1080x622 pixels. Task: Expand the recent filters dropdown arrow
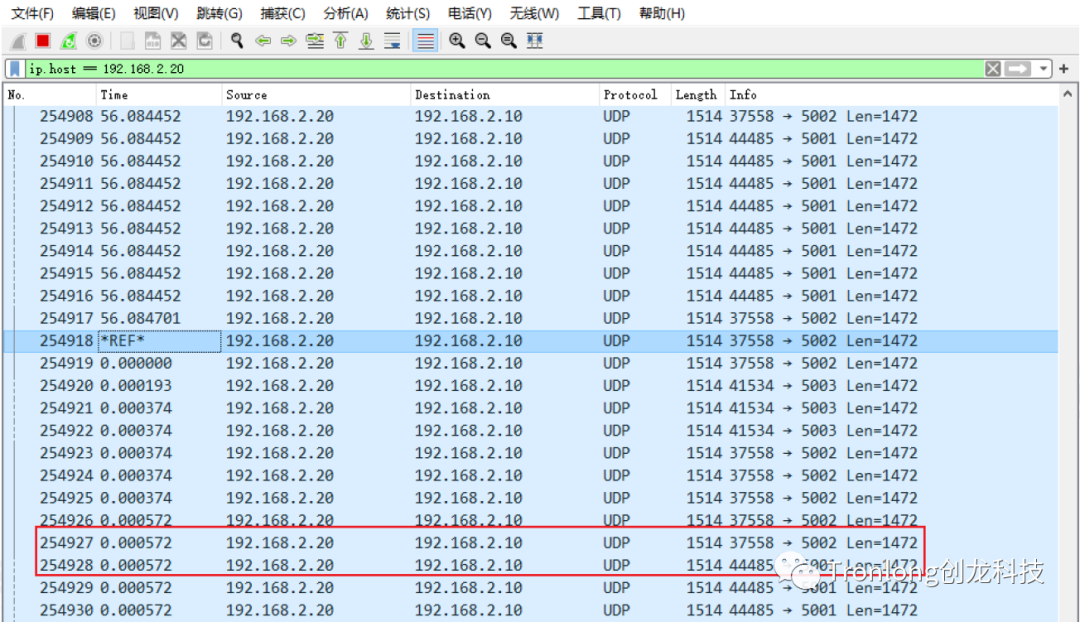1043,69
